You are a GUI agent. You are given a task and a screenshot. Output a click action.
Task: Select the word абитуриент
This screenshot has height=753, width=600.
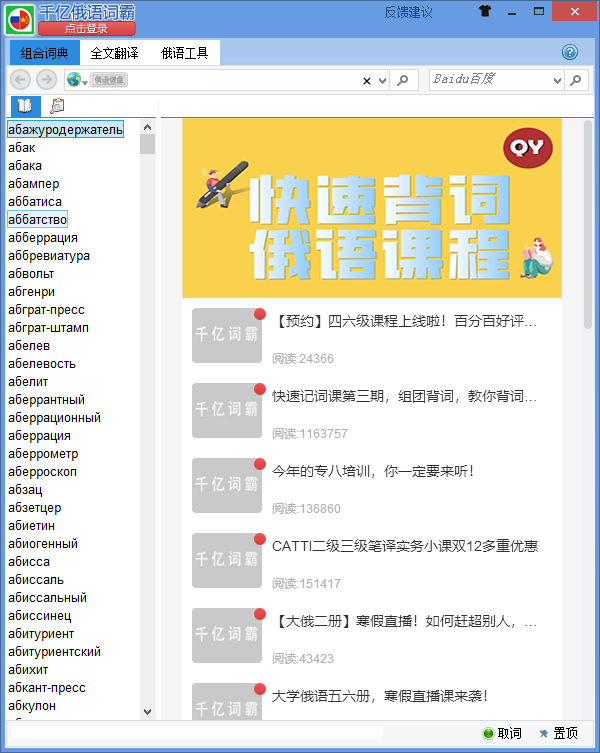pyautogui.click(x=41, y=633)
